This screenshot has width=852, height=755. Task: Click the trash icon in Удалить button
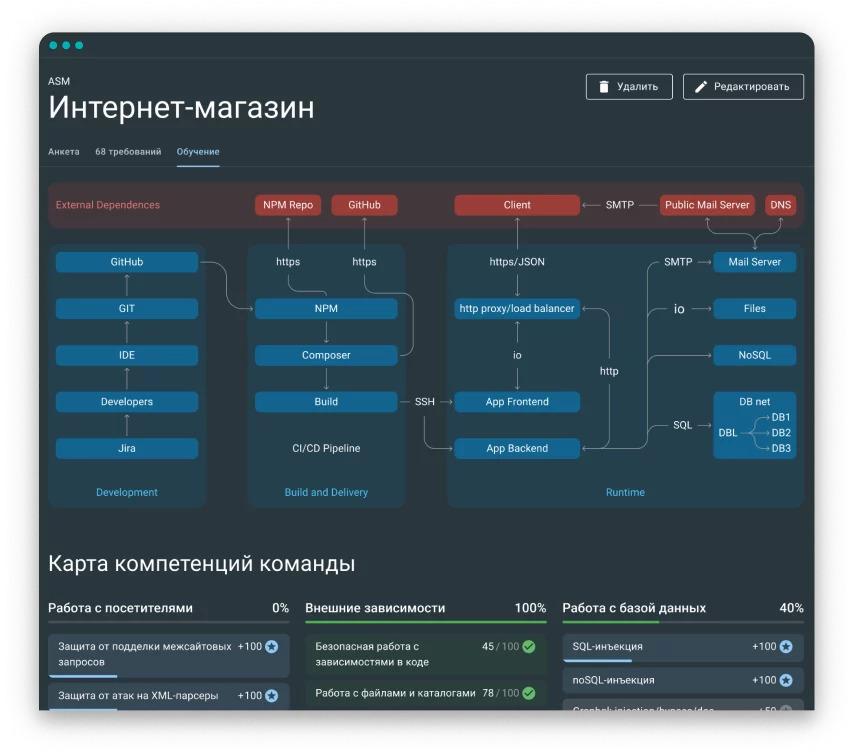(604, 86)
